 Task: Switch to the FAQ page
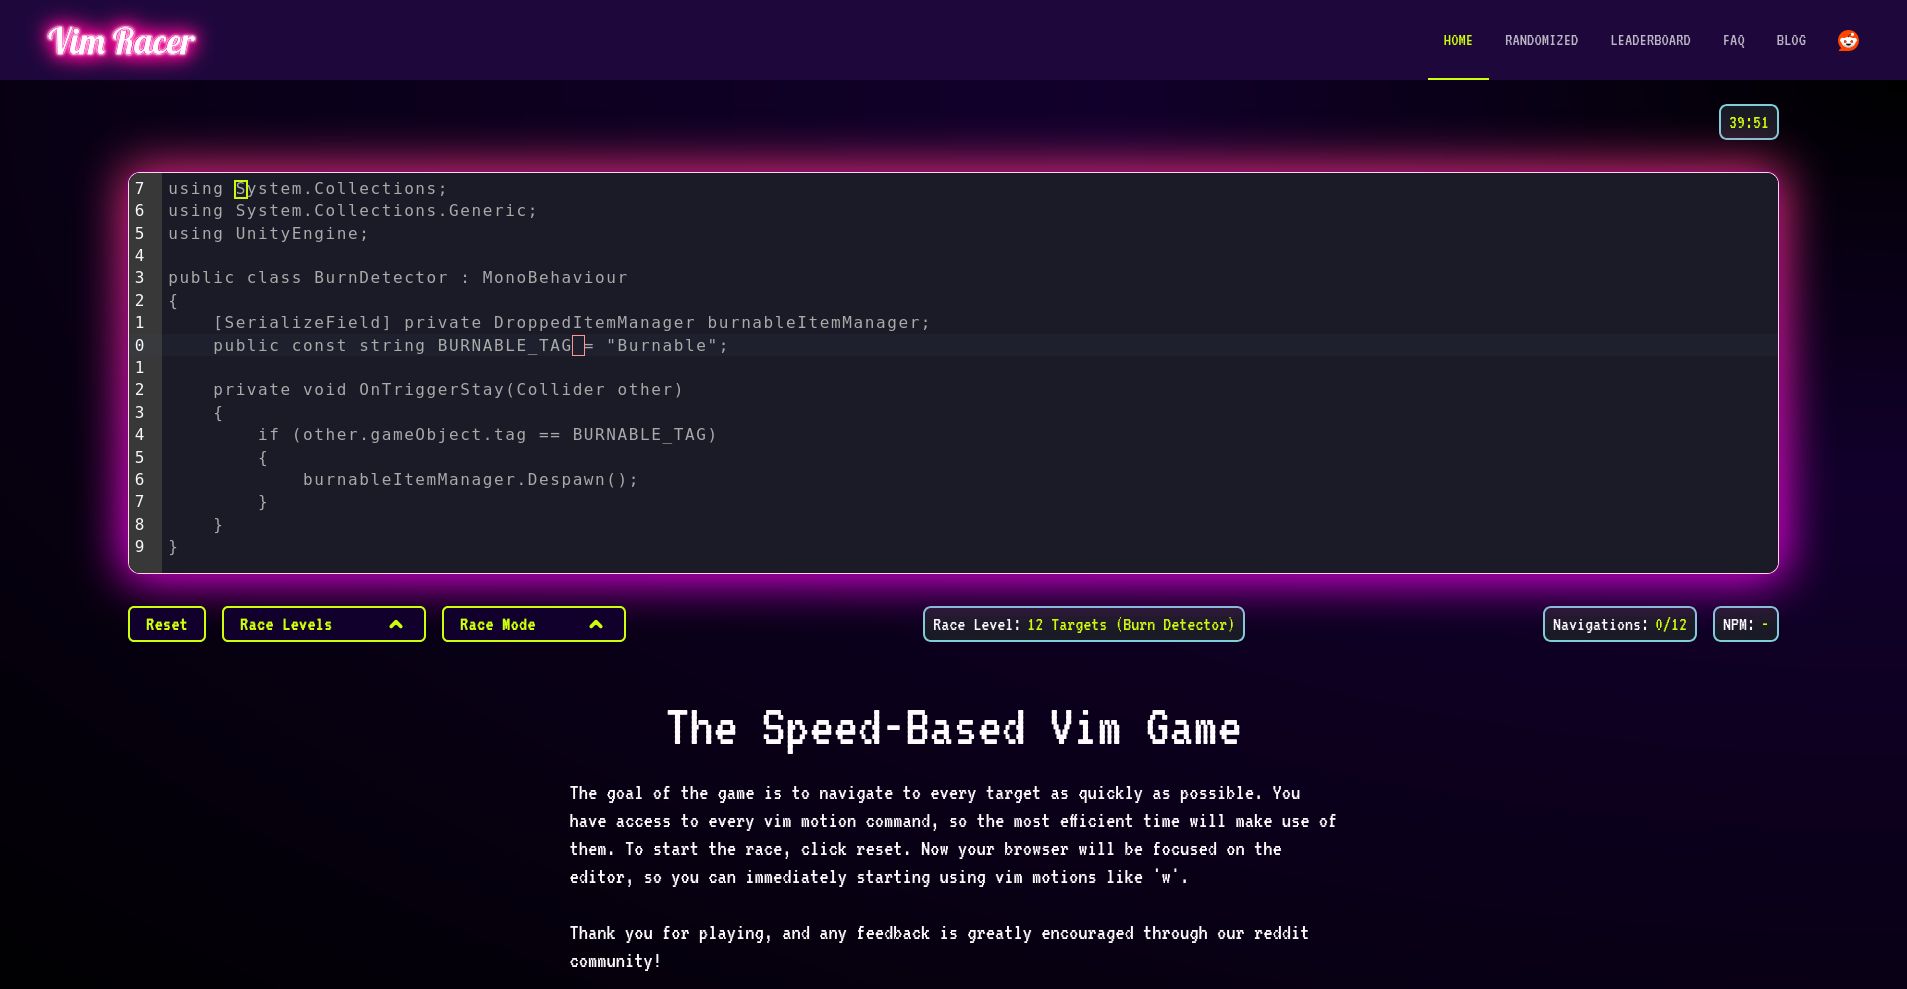pyautogui.click(x=1733, y=40)
